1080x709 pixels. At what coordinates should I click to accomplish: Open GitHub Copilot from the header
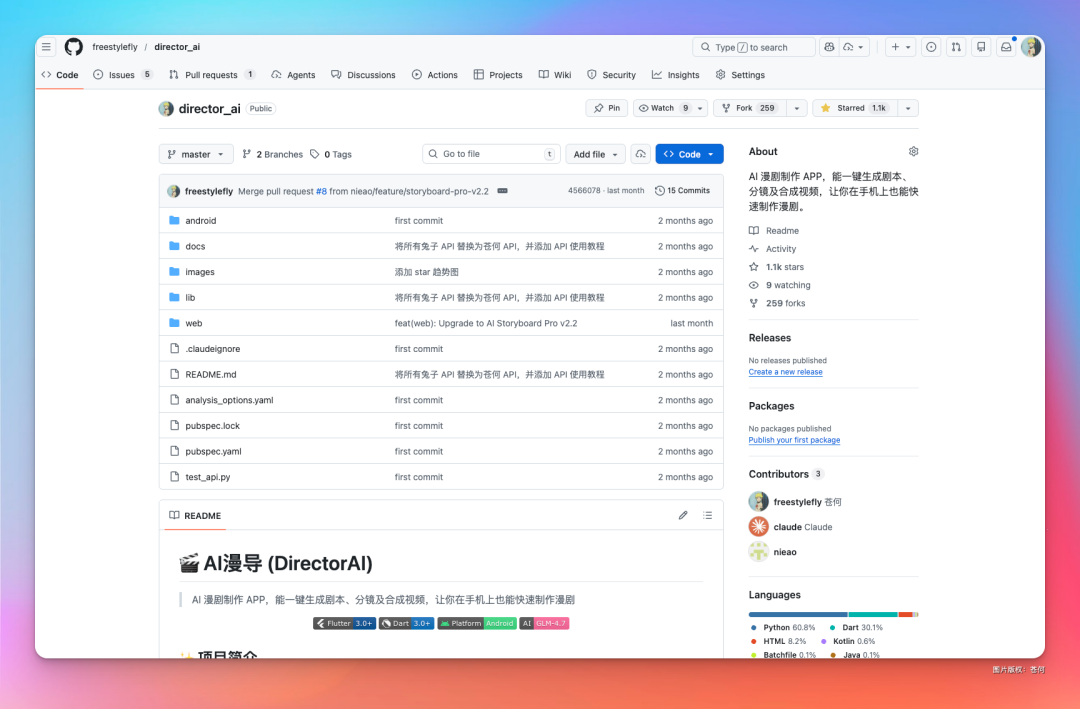point(829,47)
